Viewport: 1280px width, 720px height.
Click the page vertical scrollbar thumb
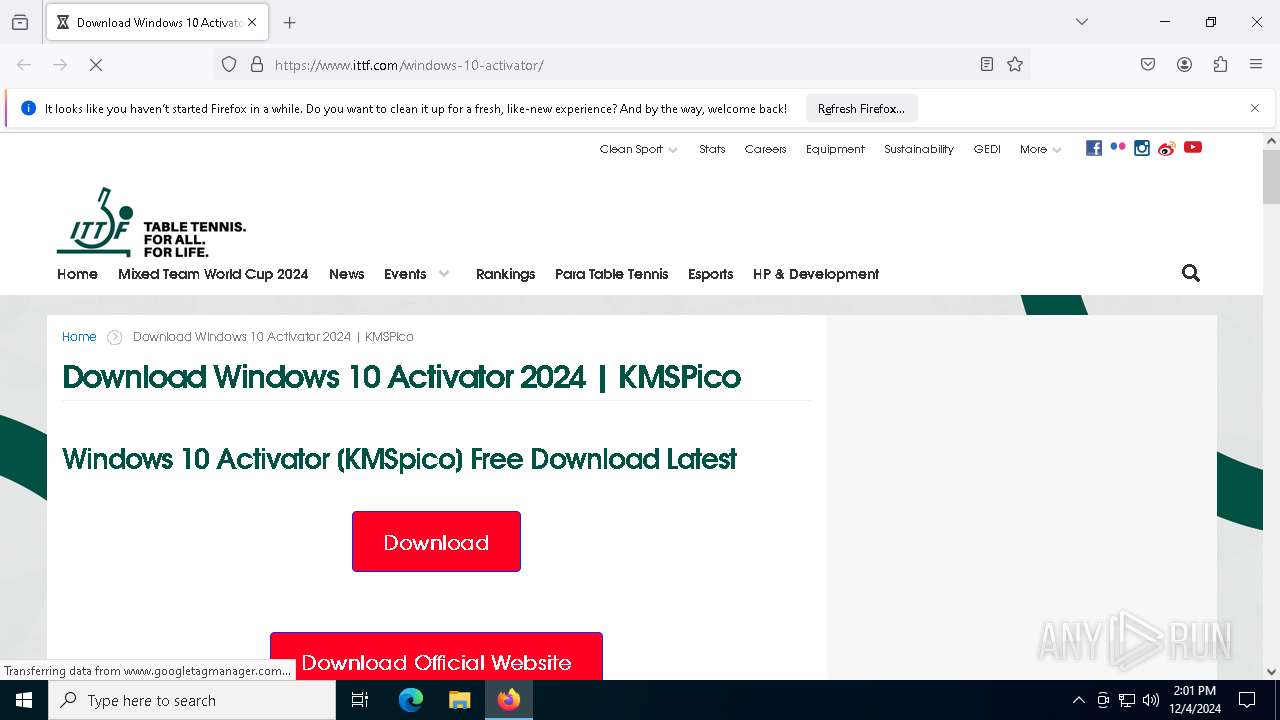(x=1271, y=177)
